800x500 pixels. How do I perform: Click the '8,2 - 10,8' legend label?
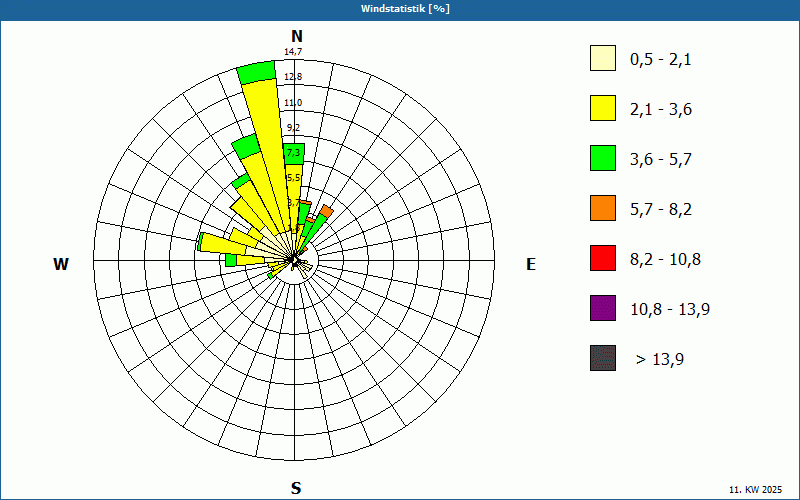click(x=665, y=260)
